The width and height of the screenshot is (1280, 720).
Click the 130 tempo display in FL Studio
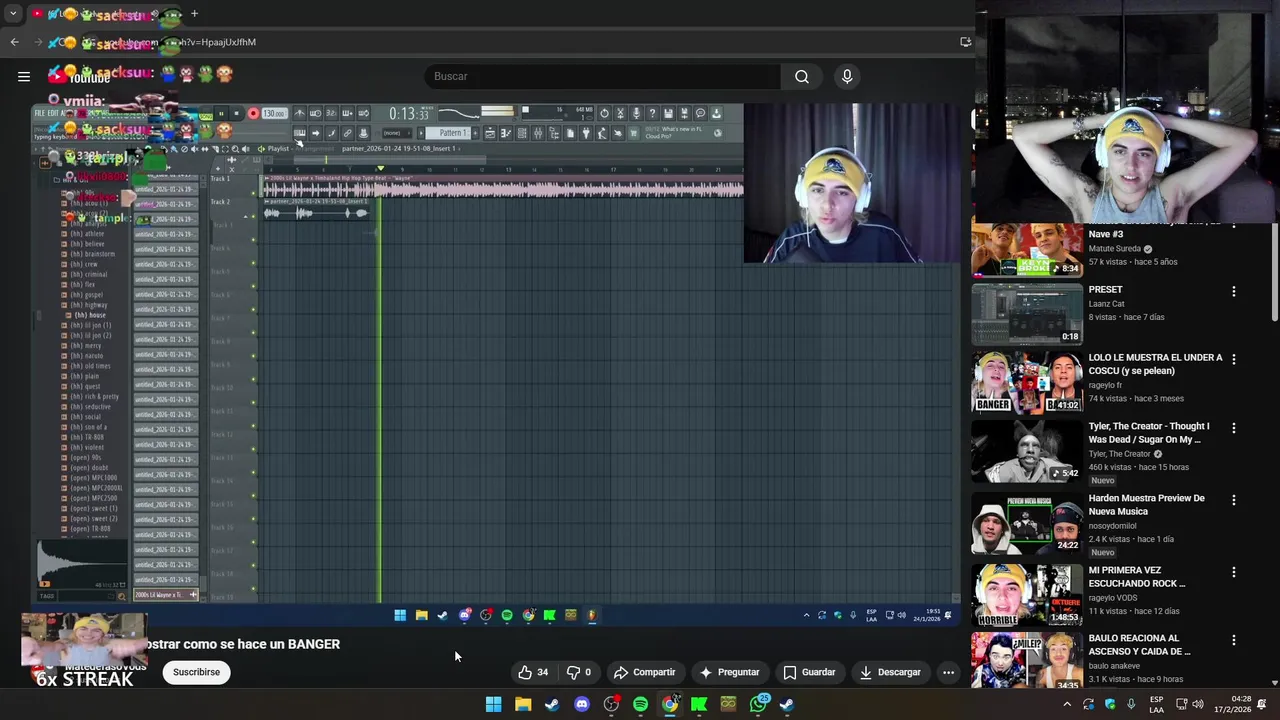pos(275,113)
